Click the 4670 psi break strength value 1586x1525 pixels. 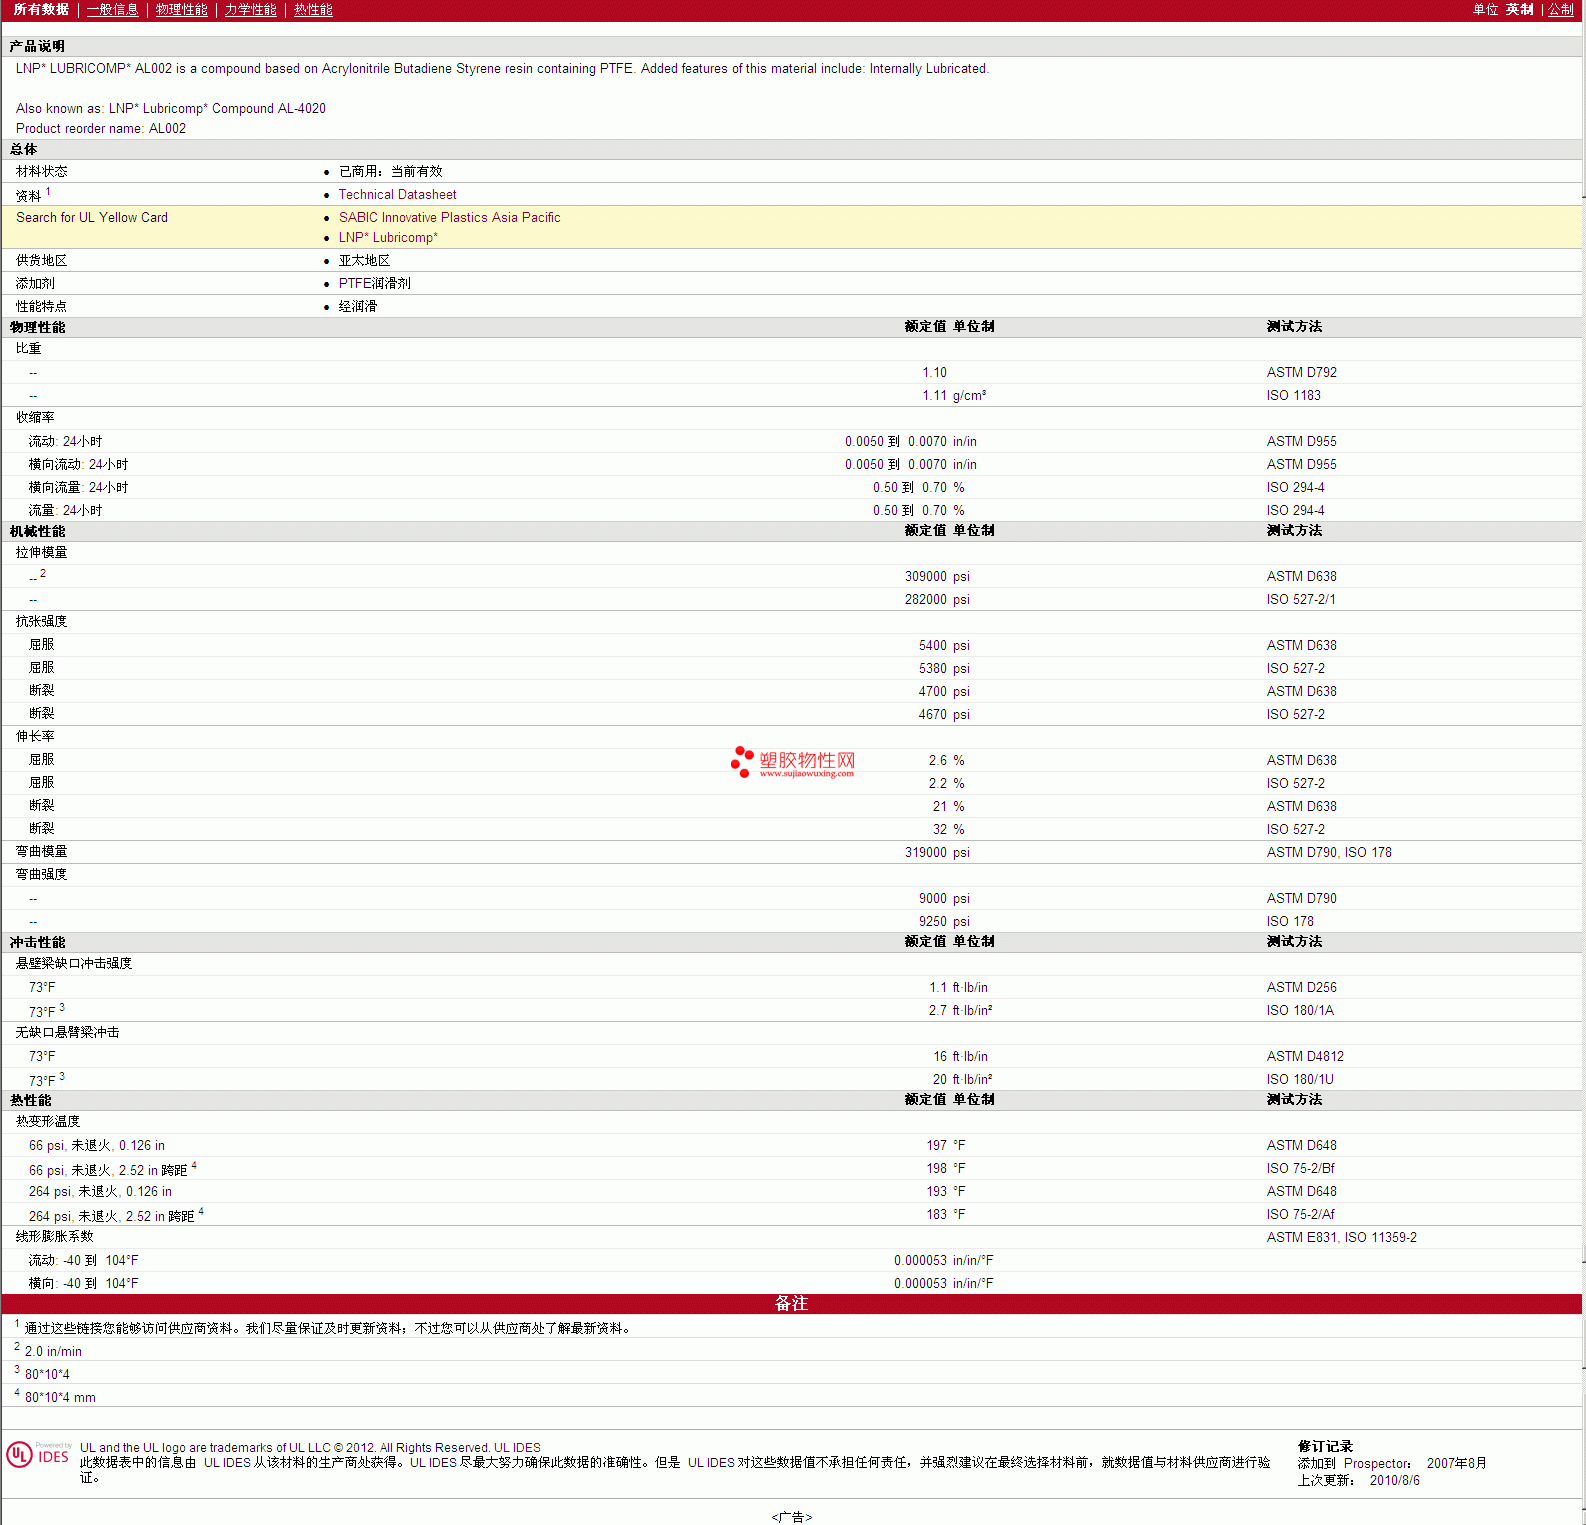(944, 715)
